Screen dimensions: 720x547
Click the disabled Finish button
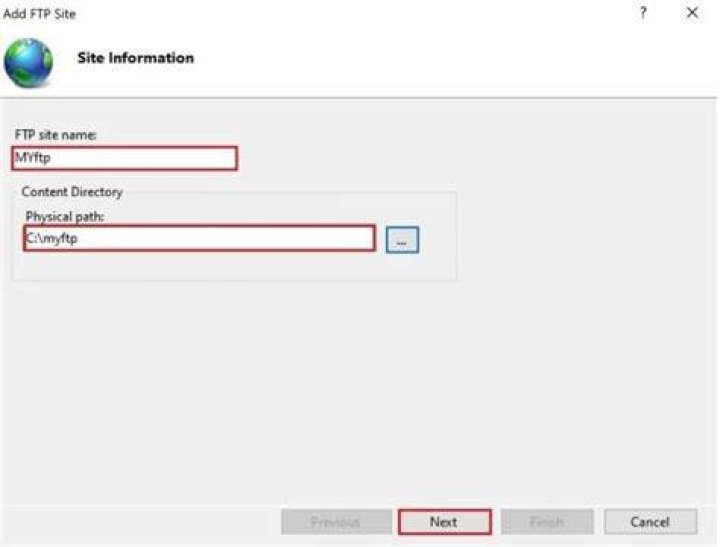(547, 522)
